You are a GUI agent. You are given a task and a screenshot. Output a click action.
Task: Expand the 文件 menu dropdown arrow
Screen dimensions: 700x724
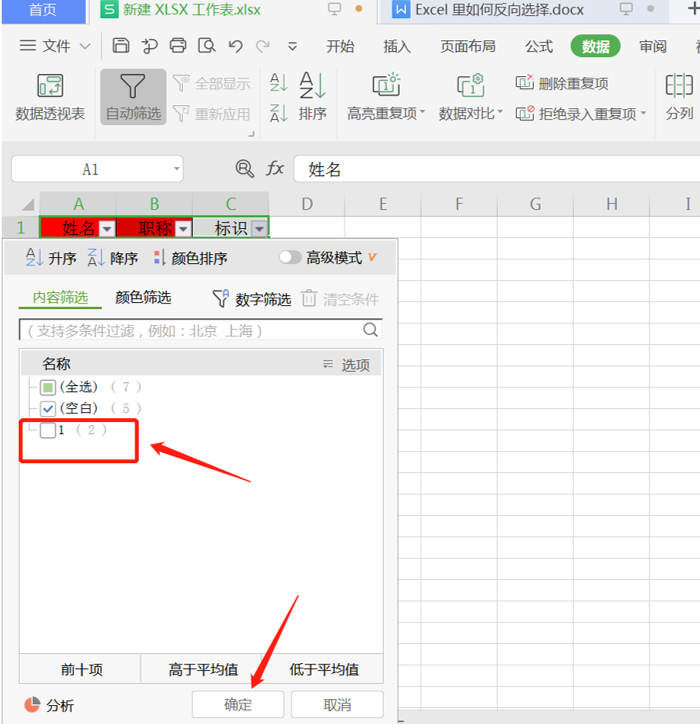(85, 46)
